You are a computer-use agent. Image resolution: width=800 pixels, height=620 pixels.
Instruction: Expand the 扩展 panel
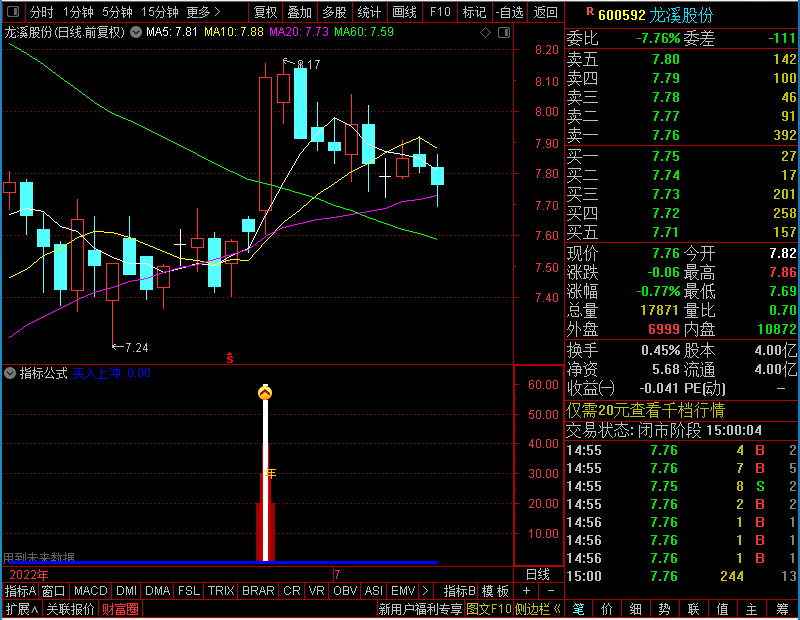point(22,609)
